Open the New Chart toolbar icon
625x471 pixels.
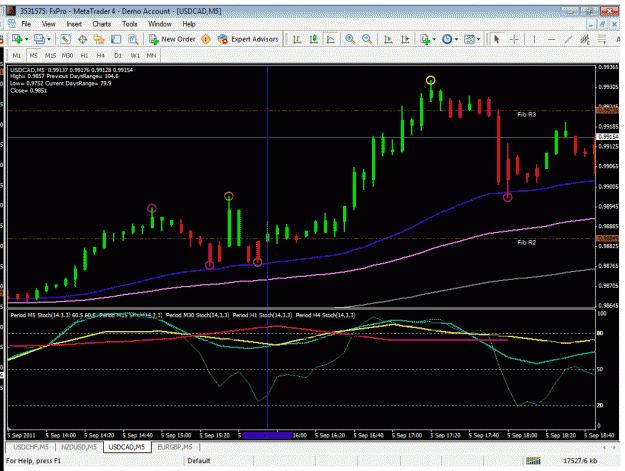[16, 39]
